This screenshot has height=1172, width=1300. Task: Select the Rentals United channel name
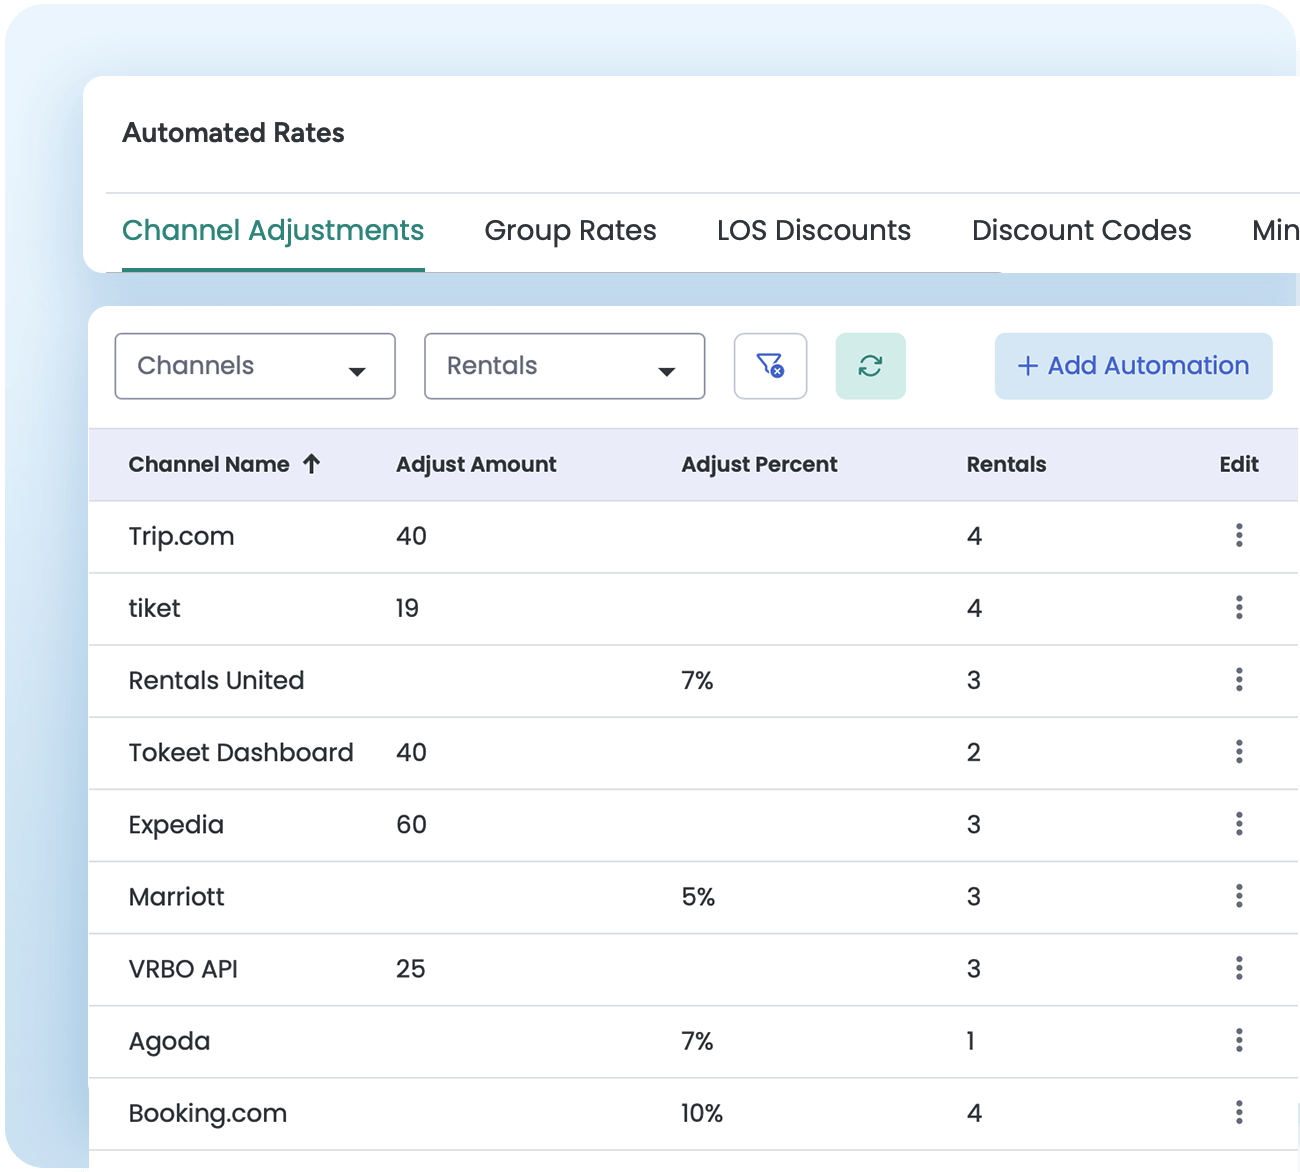pyautogui.click(x=216, y=680)
